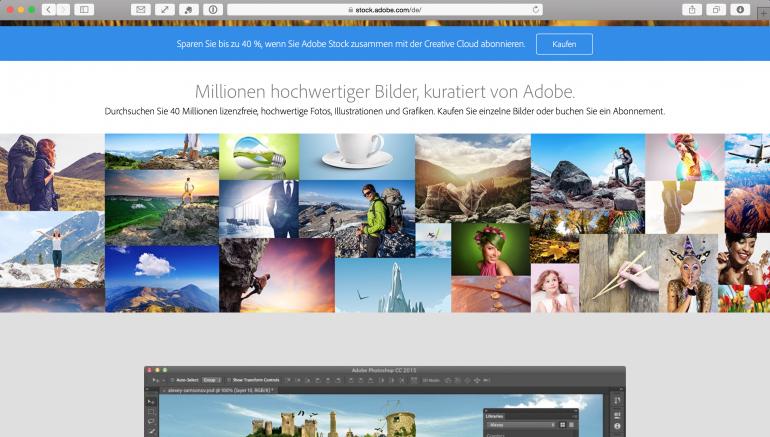Open the rock climber against sunset sky photo
Viewport: 770px width, 437px height.
click(x=277, y=275)
